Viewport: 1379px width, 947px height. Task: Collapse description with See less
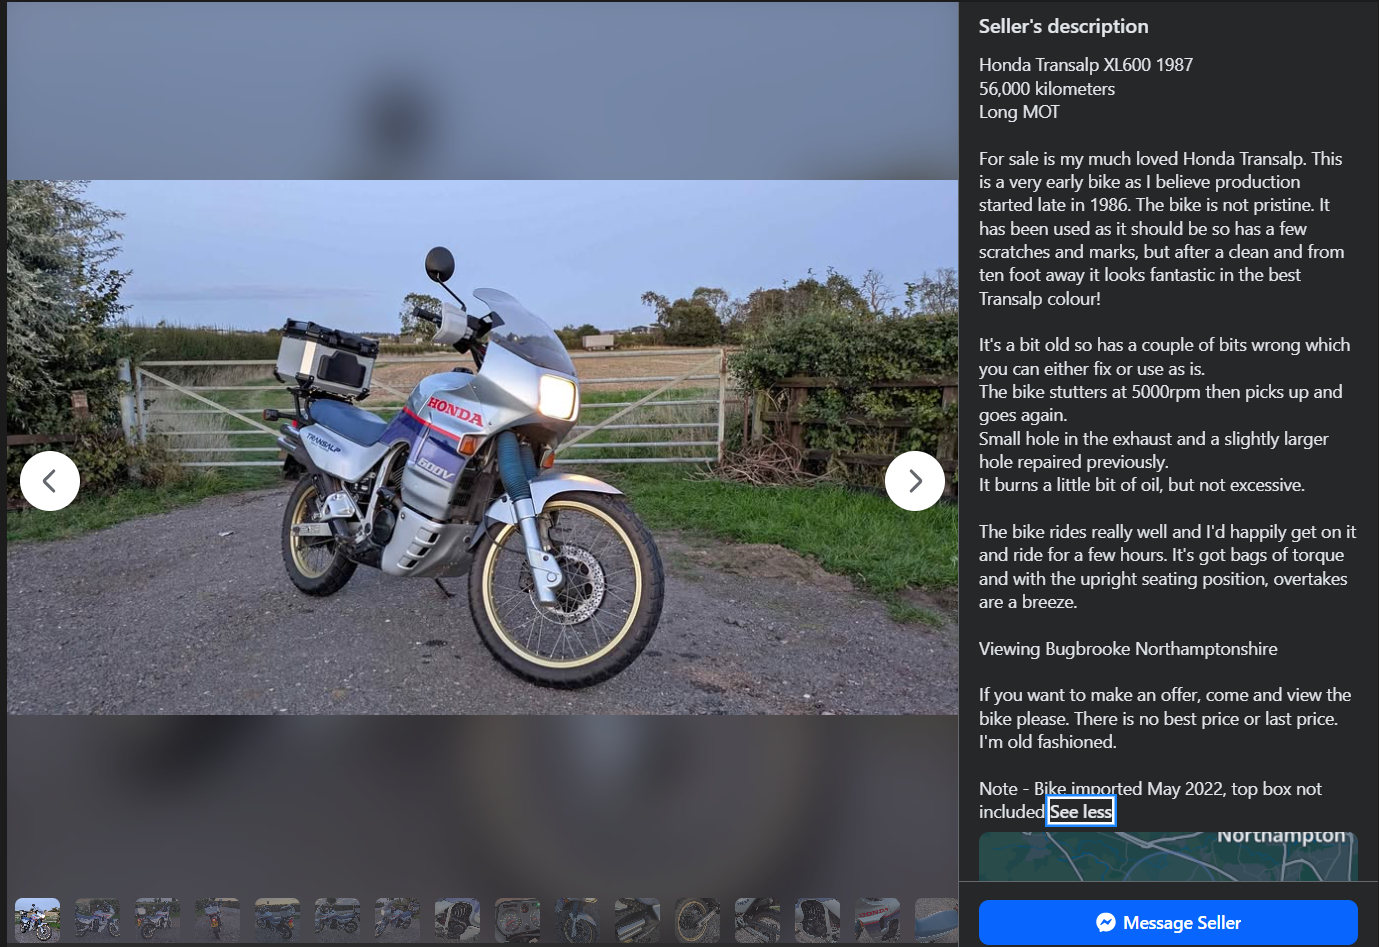coord(1080,812)
